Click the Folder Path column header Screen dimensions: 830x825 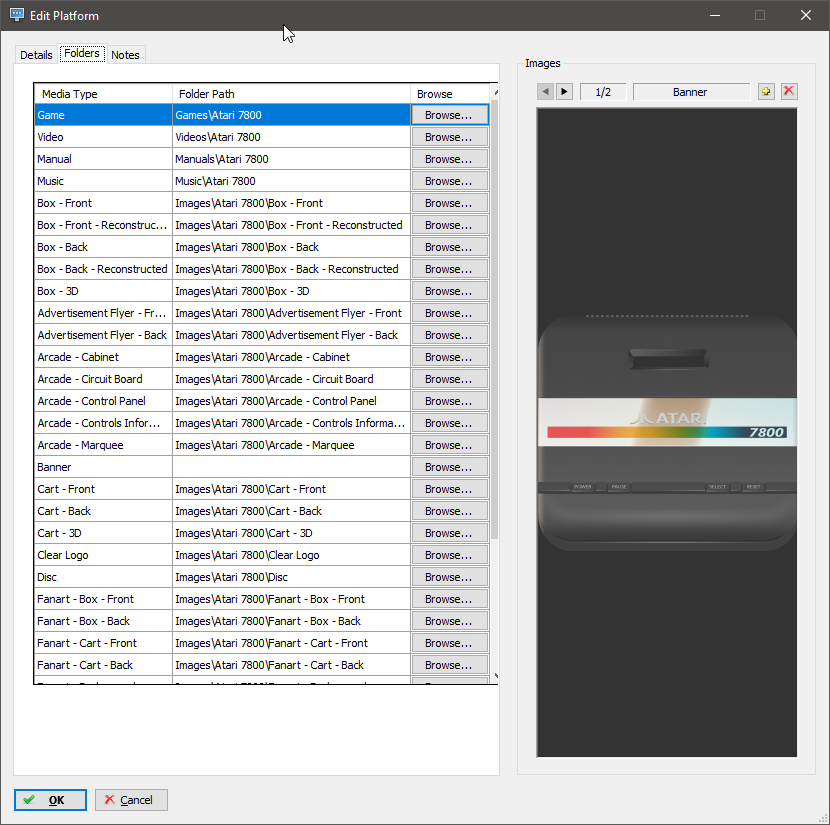(x=291, y=94)
